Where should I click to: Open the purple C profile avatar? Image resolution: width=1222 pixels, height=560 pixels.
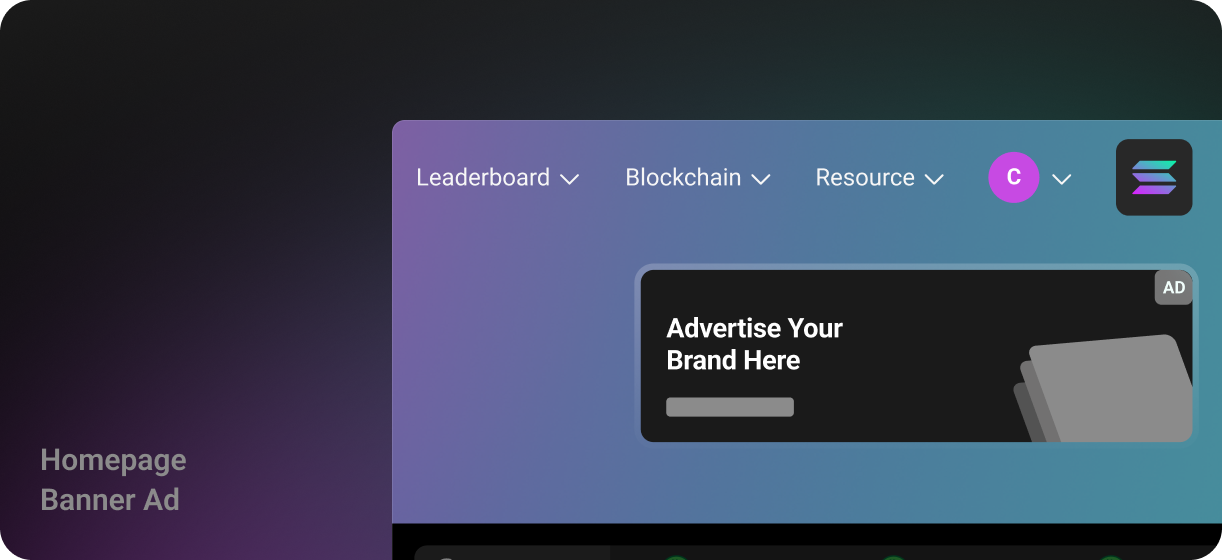1013,177
